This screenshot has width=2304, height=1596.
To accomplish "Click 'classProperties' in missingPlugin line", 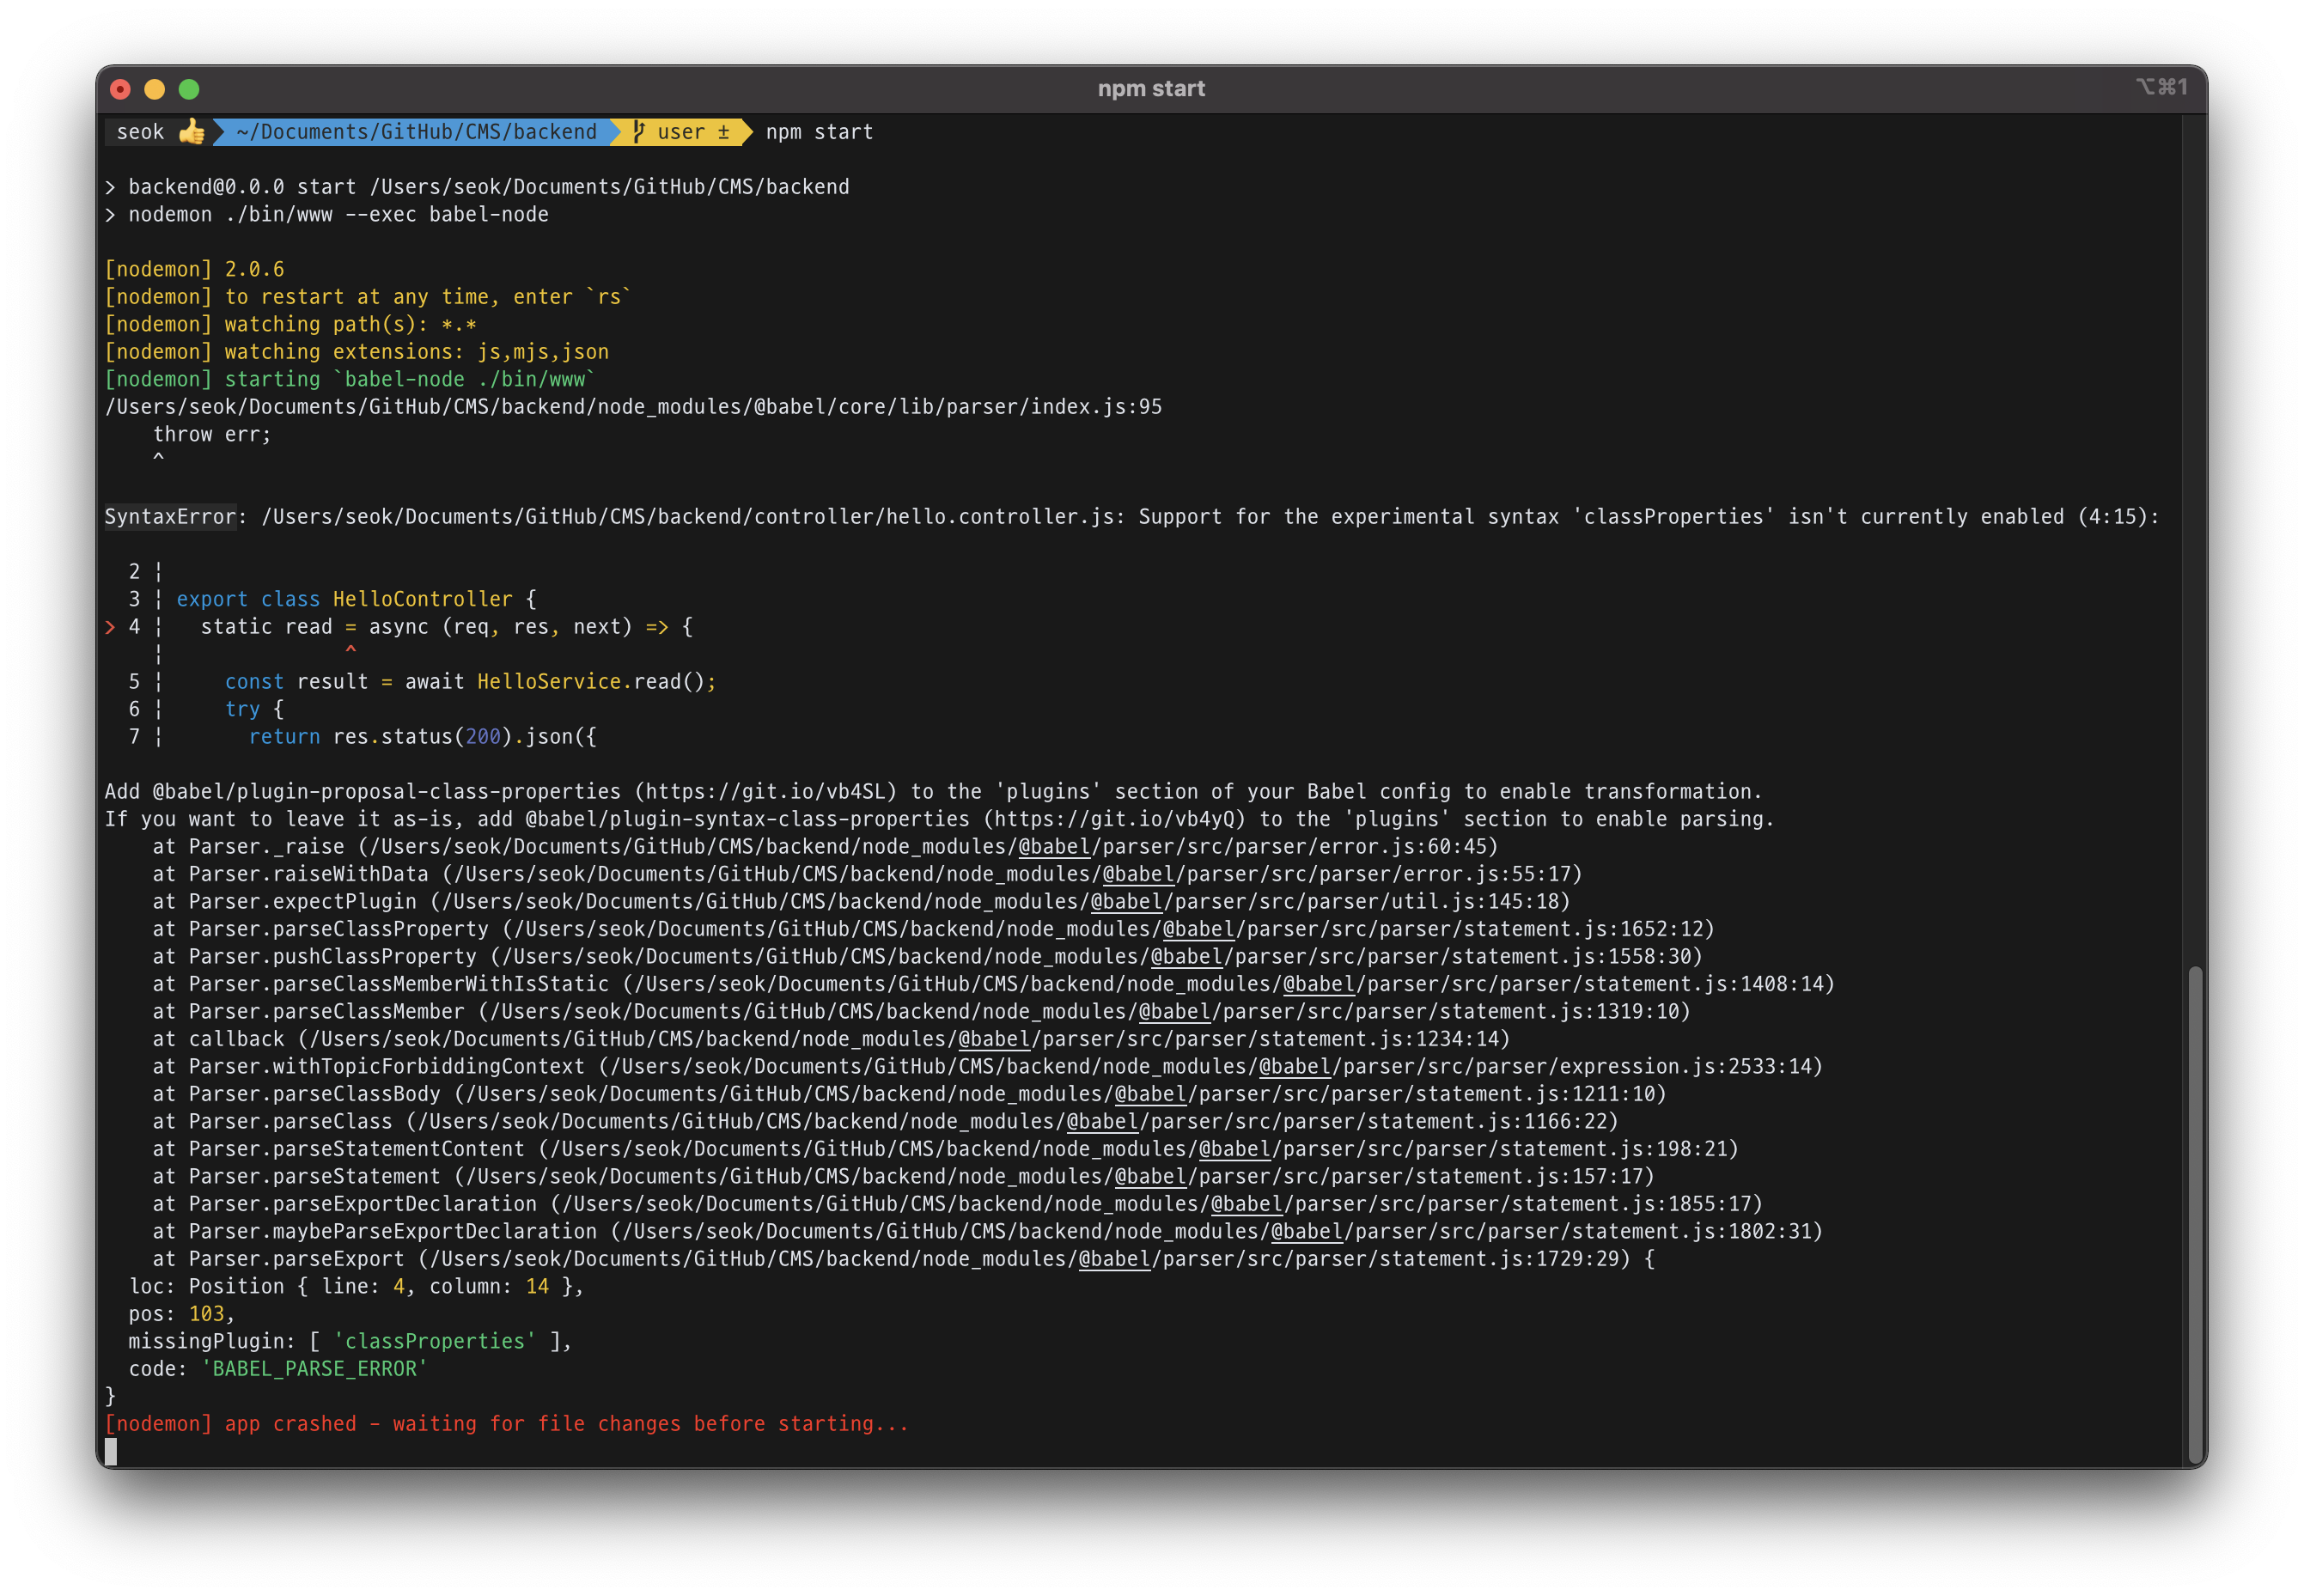I will pos(434,1341).
